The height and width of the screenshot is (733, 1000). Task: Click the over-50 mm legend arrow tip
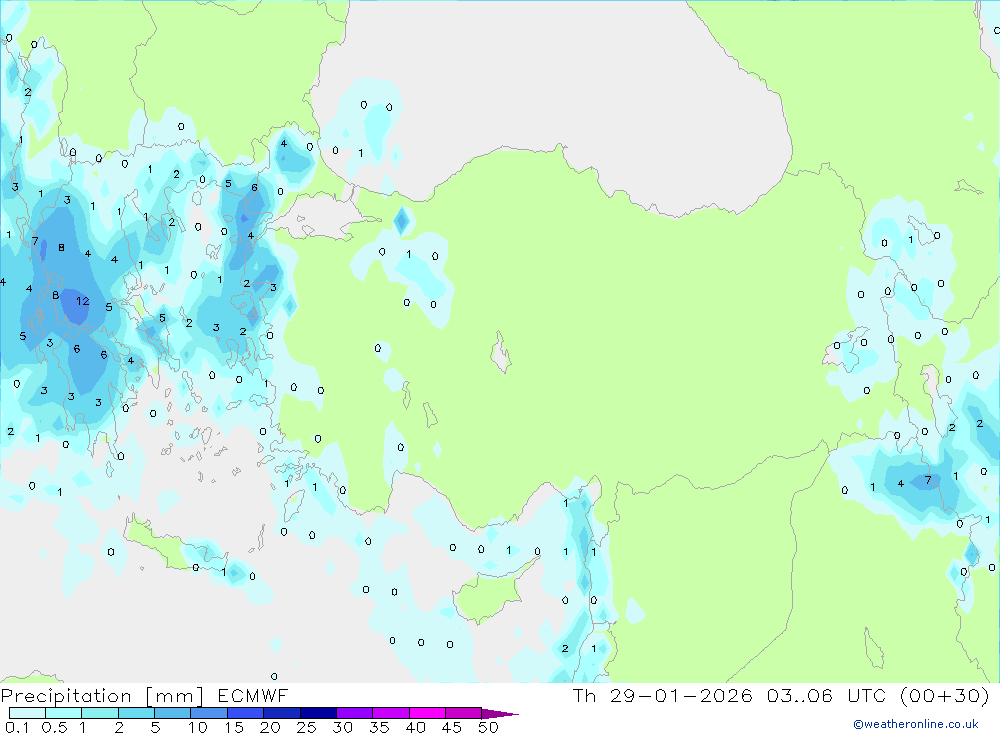[x=500, y=713]
